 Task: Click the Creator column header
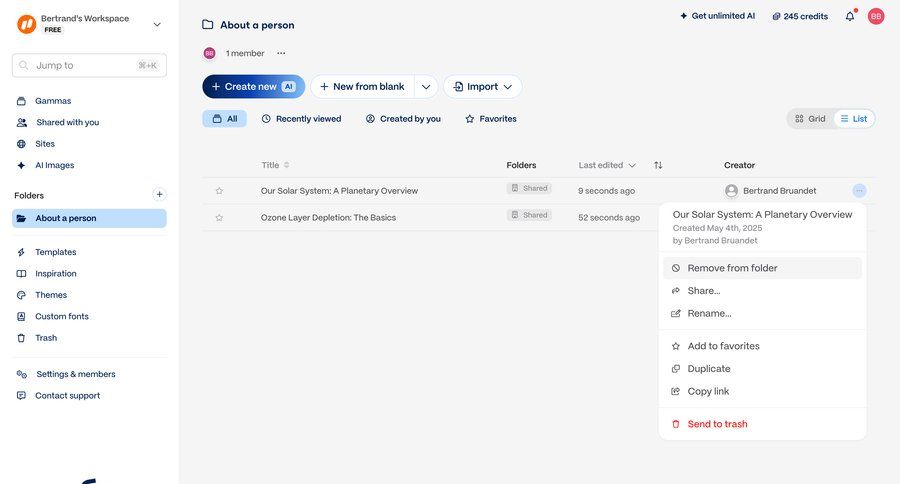[x=739, y=165]
